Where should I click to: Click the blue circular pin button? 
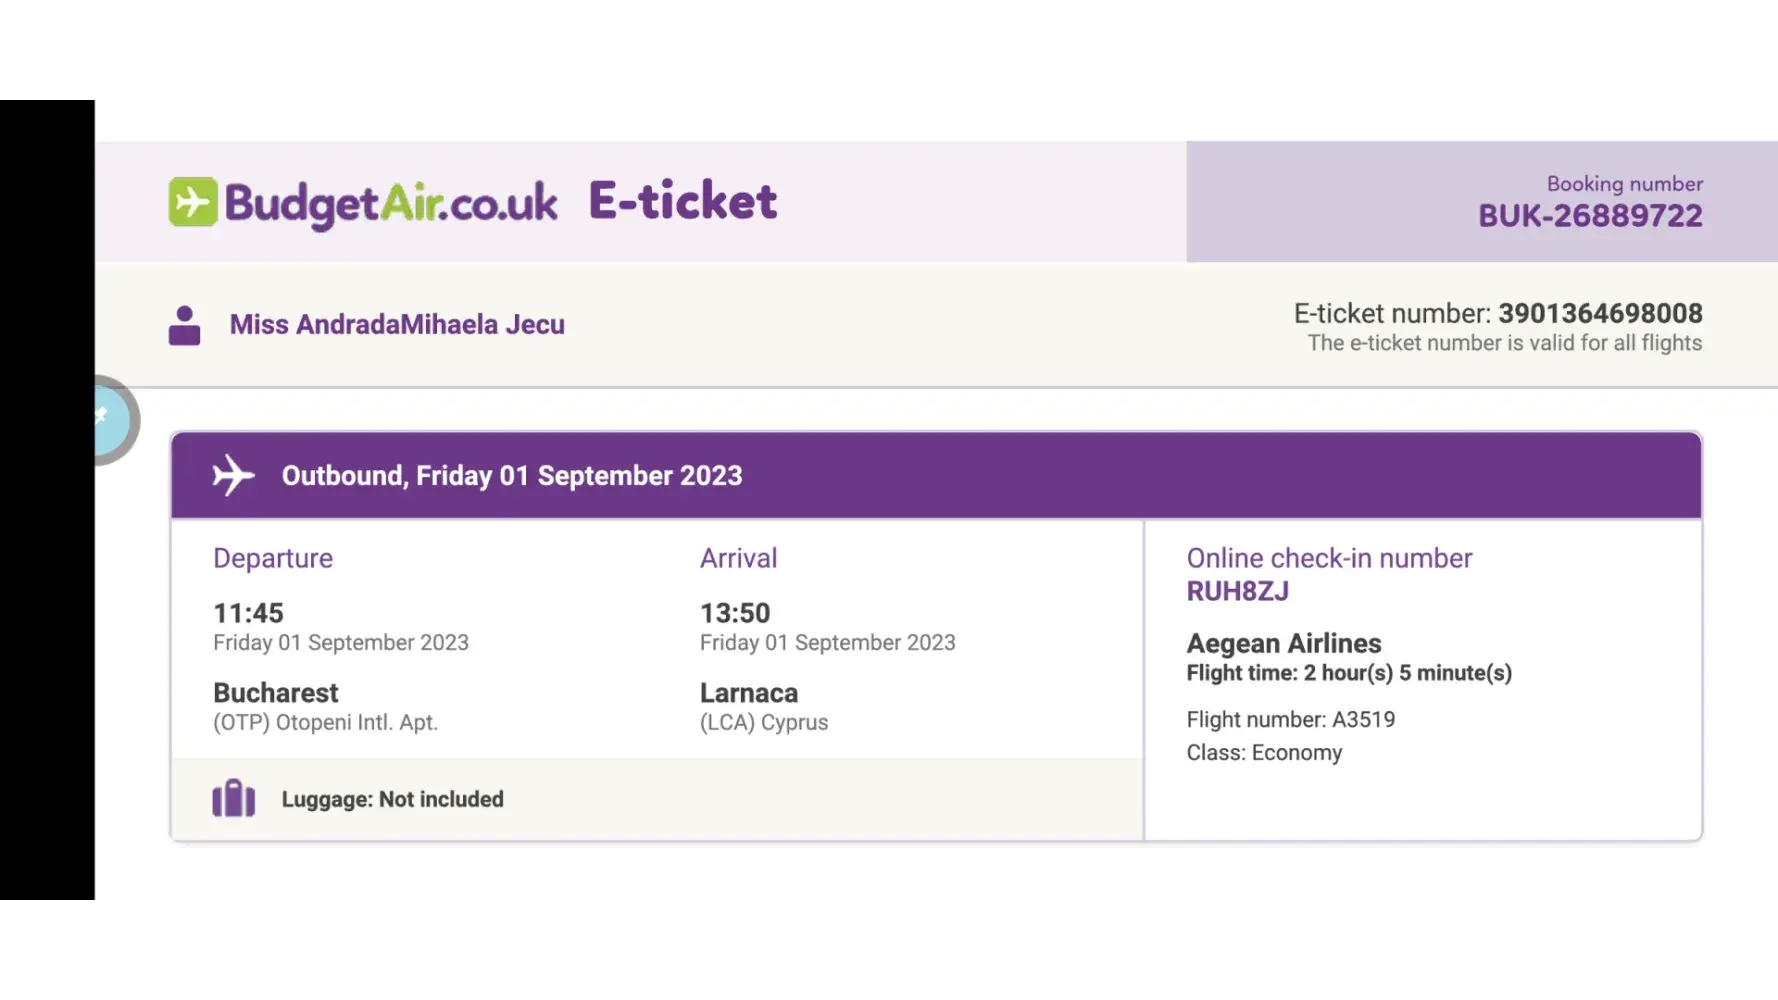coord(113,420)
